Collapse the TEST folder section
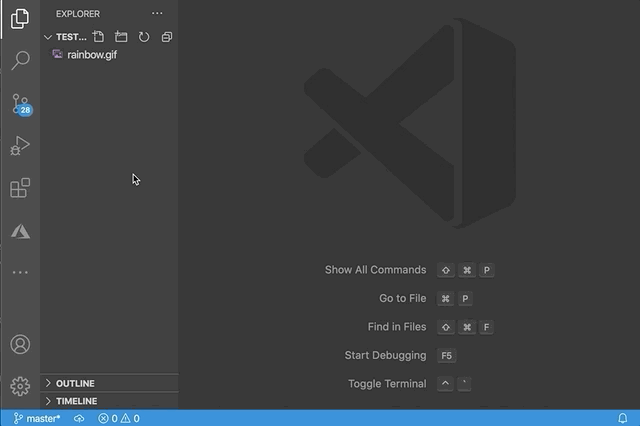The width and height of the screenshot is (640, 426). (x=65, y=37)
